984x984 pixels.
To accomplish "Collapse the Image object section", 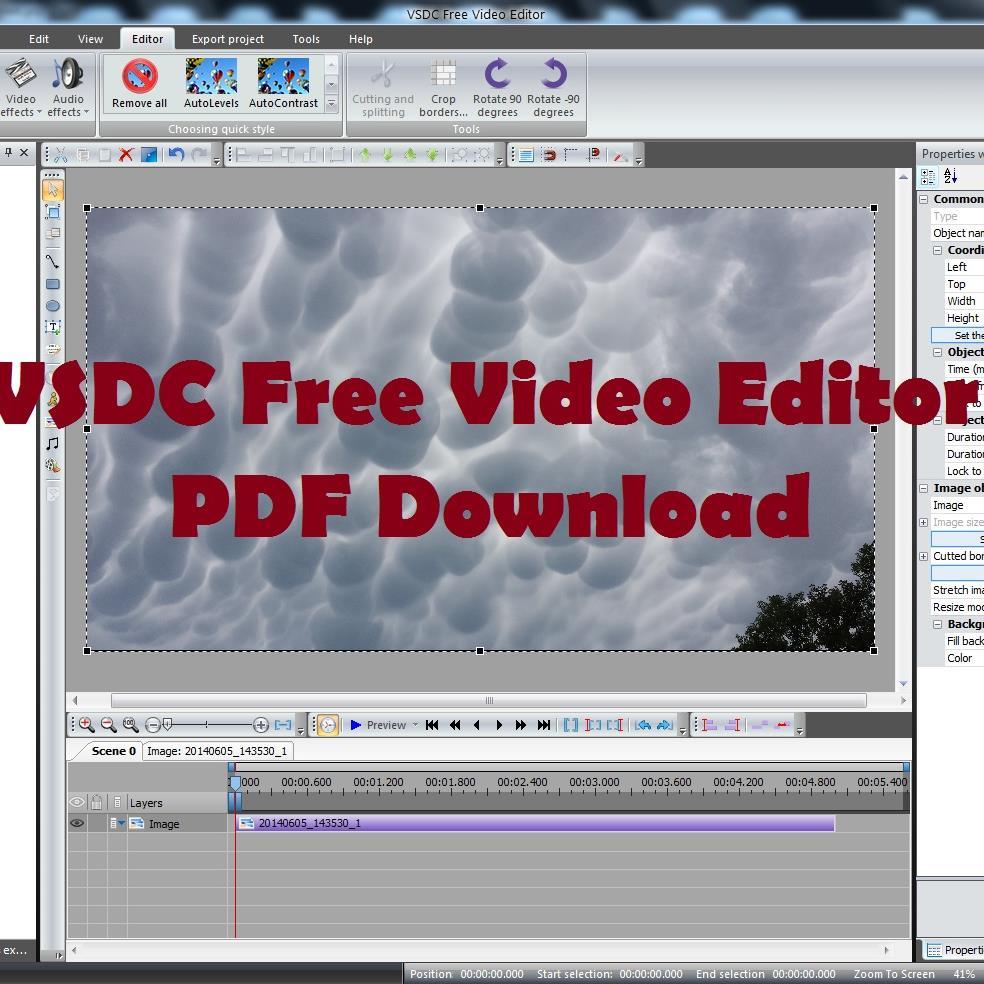I will (924, 488).
